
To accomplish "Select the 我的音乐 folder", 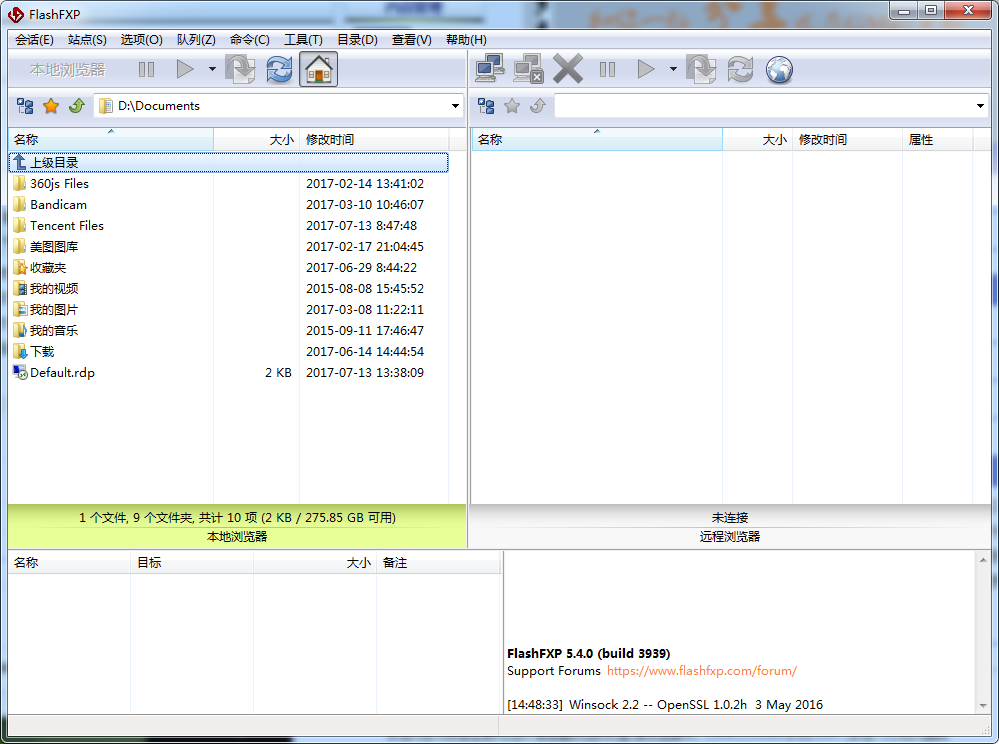I will pos(229,331).
